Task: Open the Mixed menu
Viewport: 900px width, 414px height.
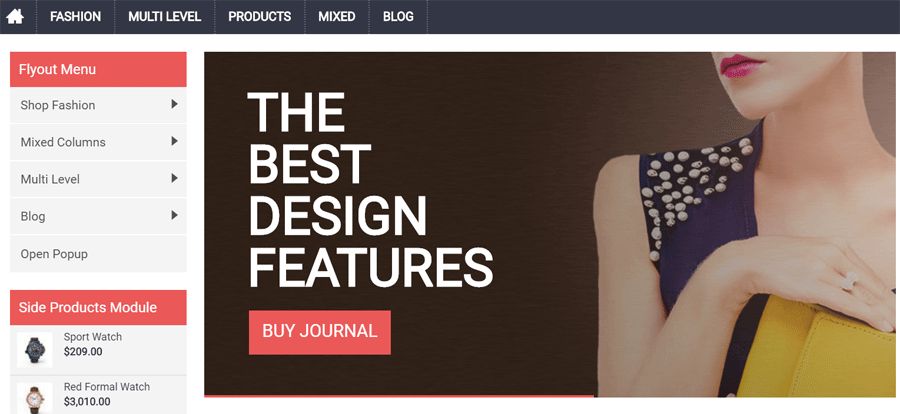Action: point(337,17)
